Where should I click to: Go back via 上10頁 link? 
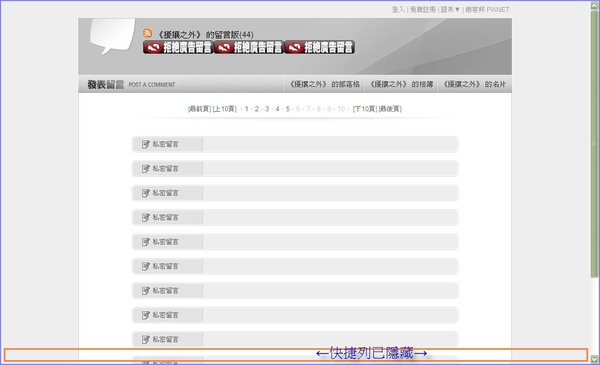click(x=224, y=109)
